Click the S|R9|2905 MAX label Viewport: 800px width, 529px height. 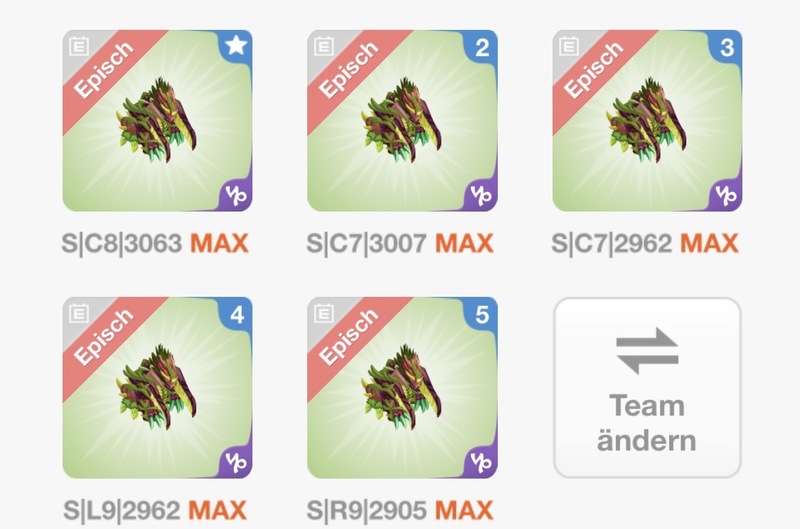(400, 511)
